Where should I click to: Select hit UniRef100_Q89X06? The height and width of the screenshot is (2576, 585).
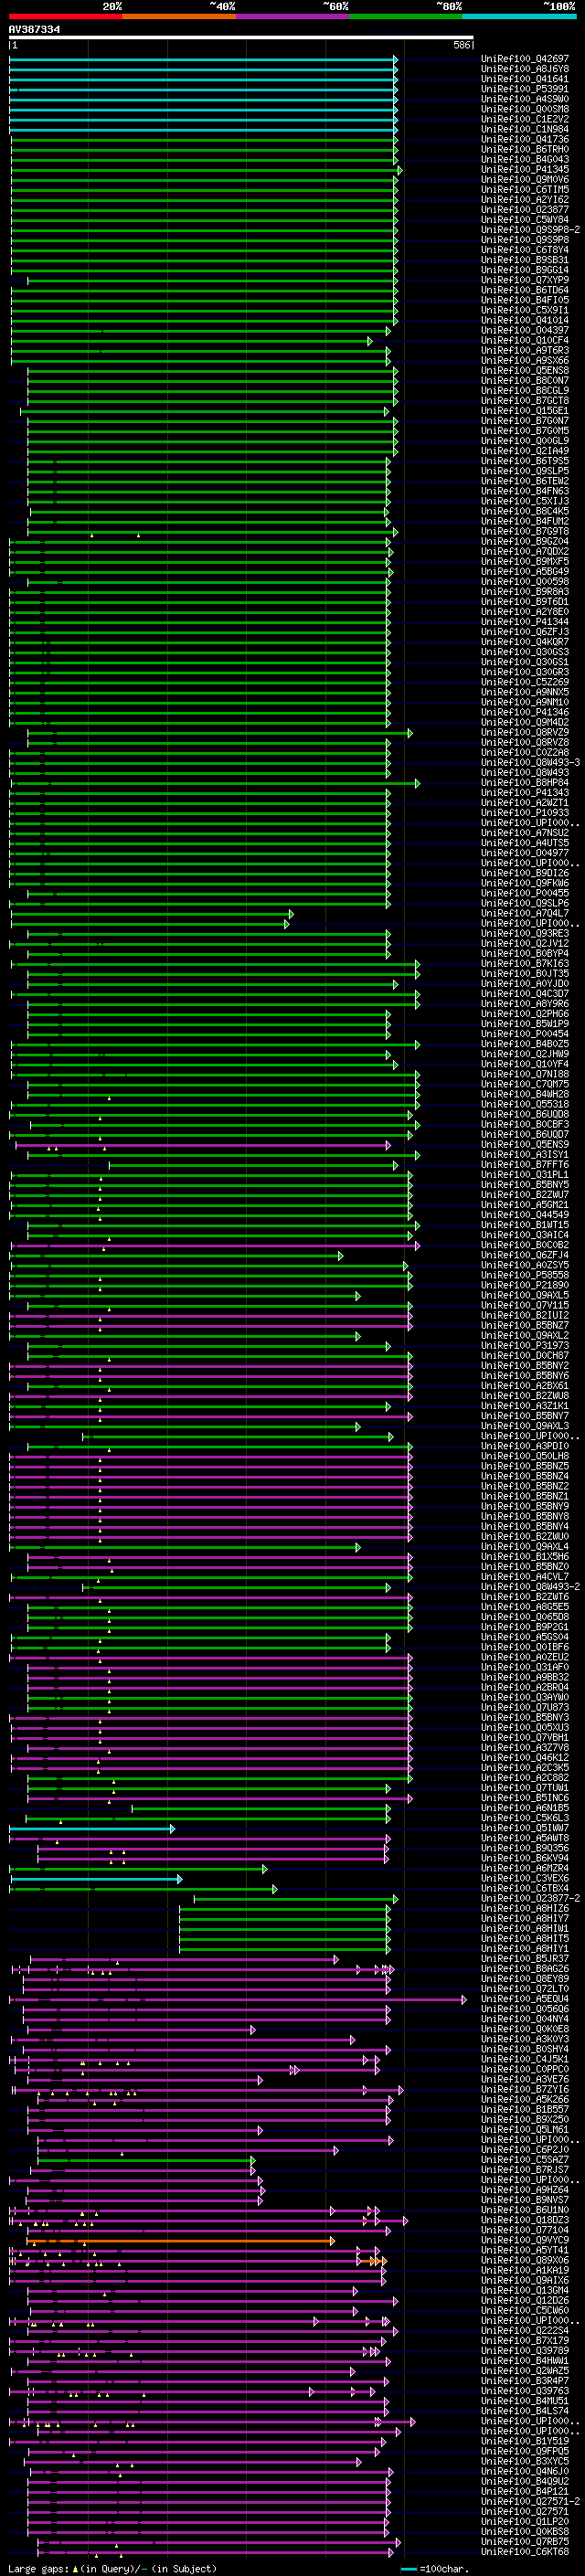pyautogui.click(x=525, y=2260)
